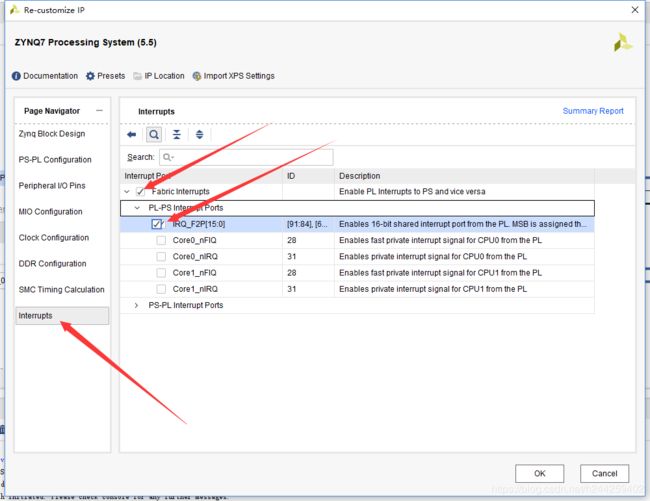Collapse the PL-PS Interrupt Ports node

[137, 208]
